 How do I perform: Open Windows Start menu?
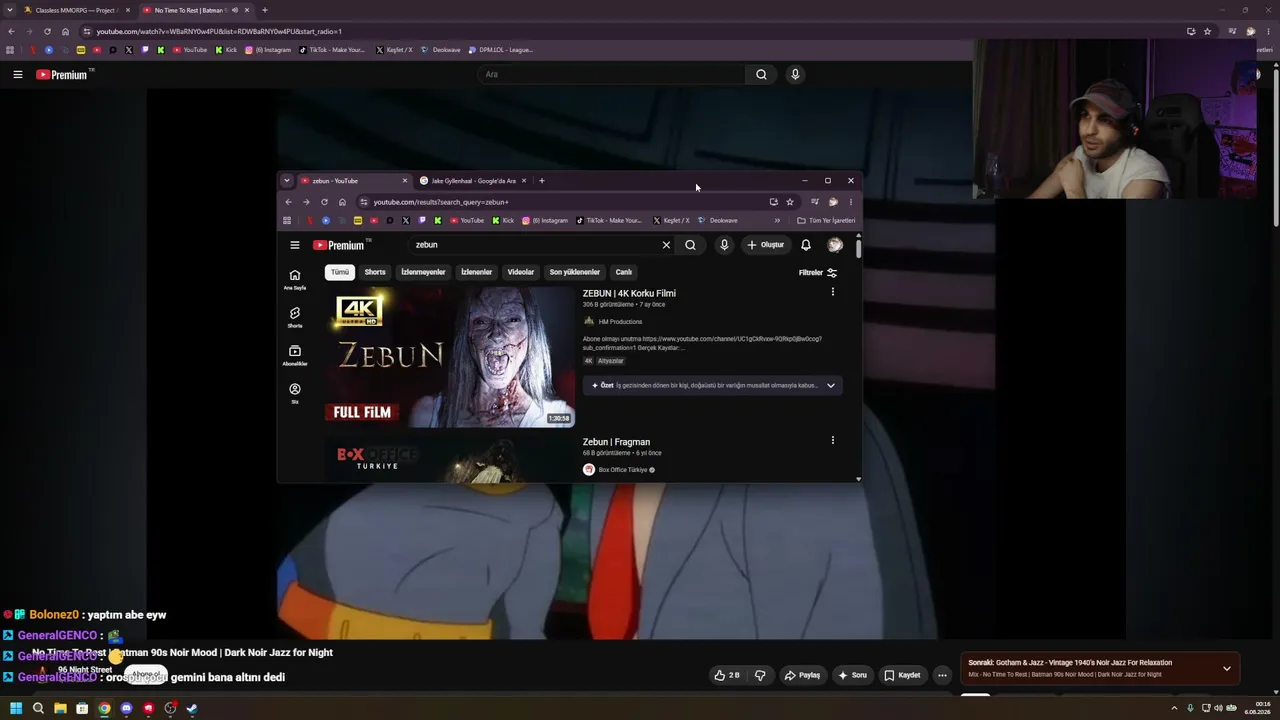pos(16,709)
